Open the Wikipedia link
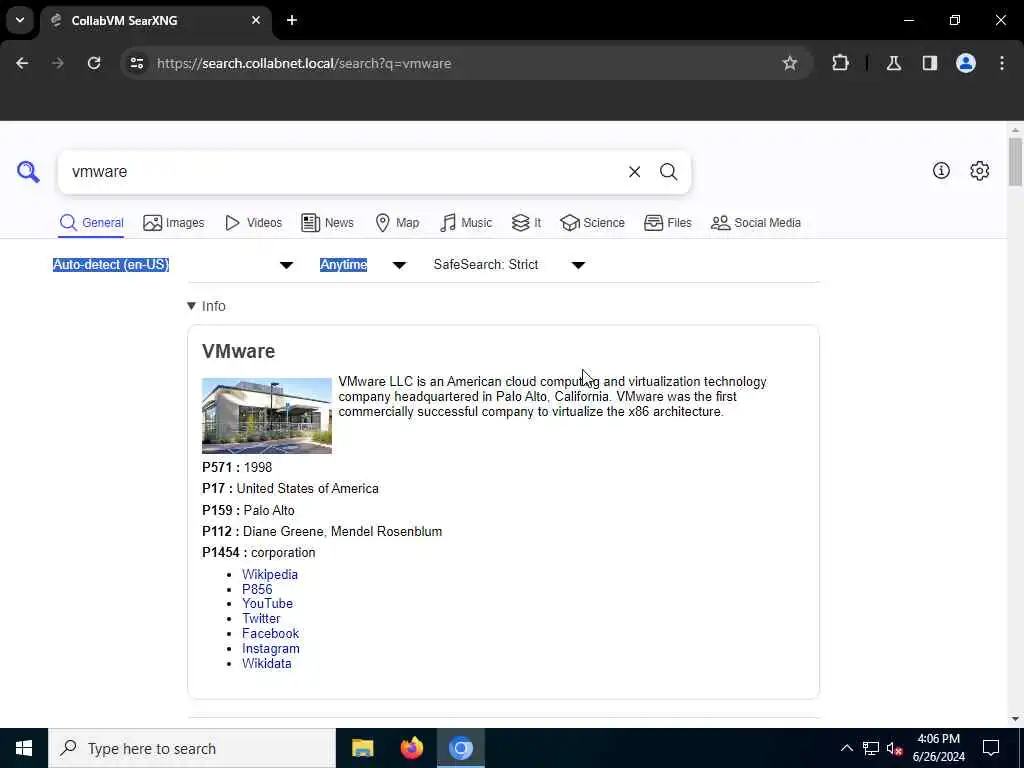The width and height of the screenshot is (1024, 768). point(270,574)
